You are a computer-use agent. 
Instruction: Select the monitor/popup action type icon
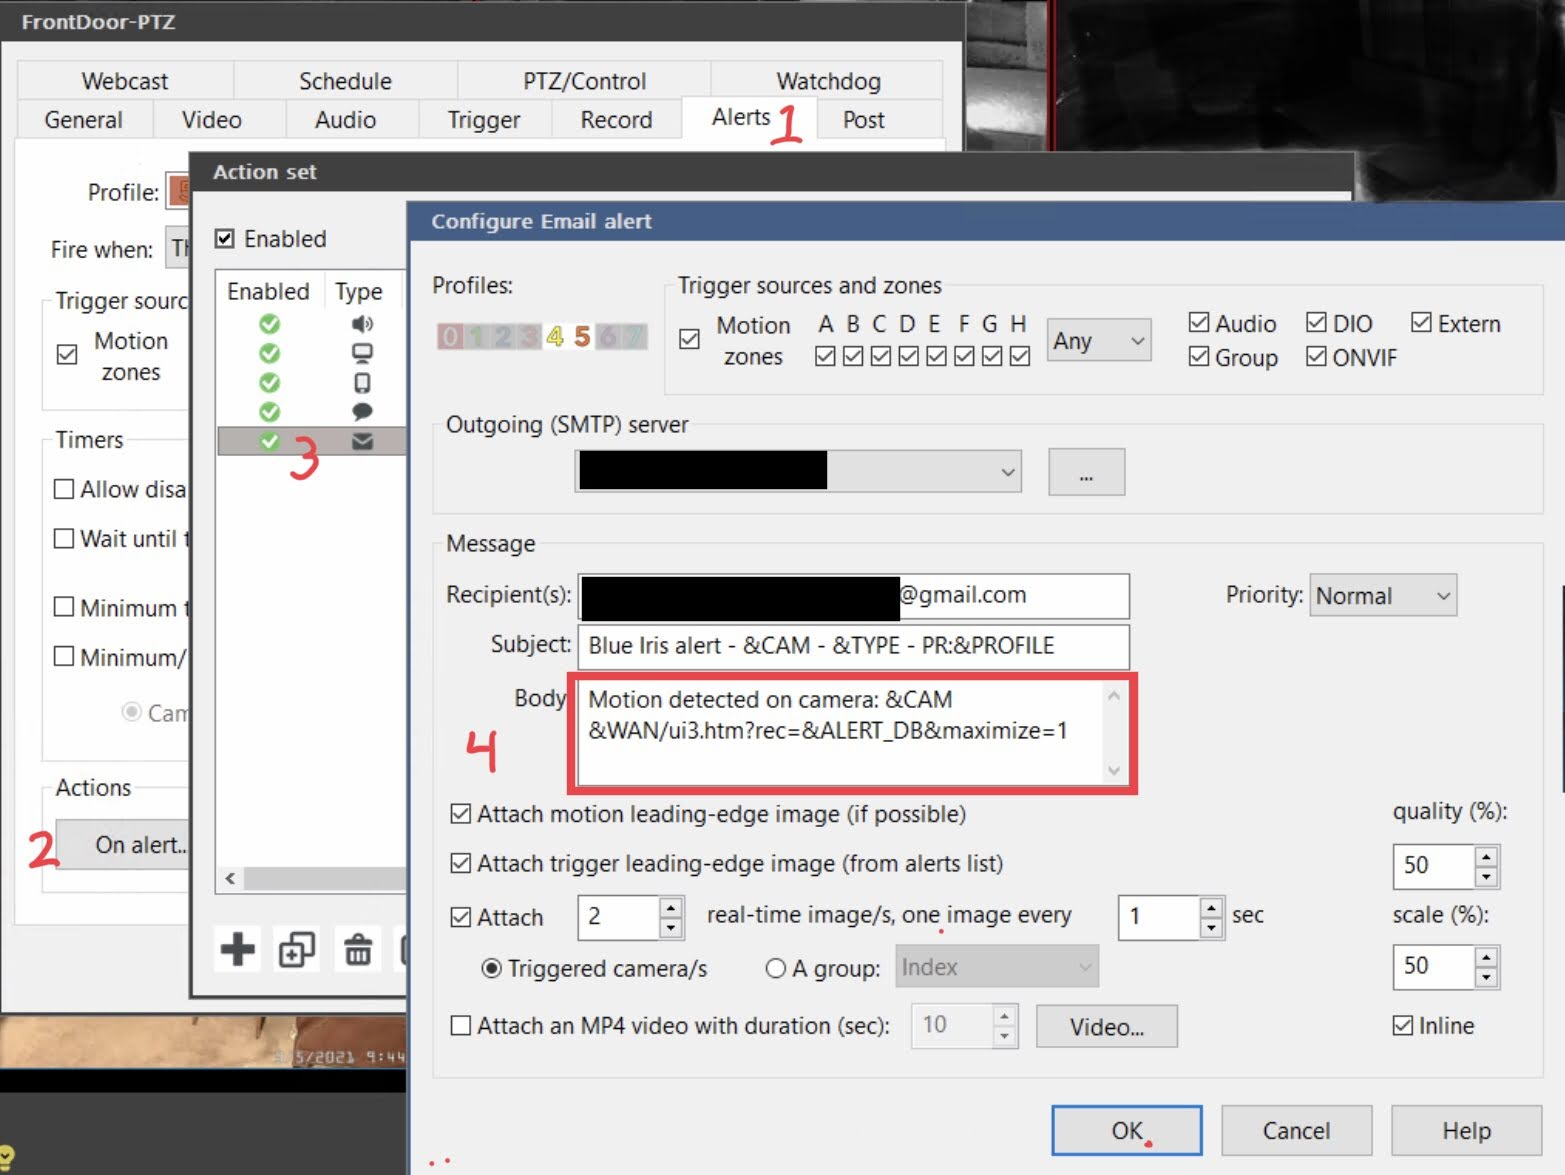point(362,353)
